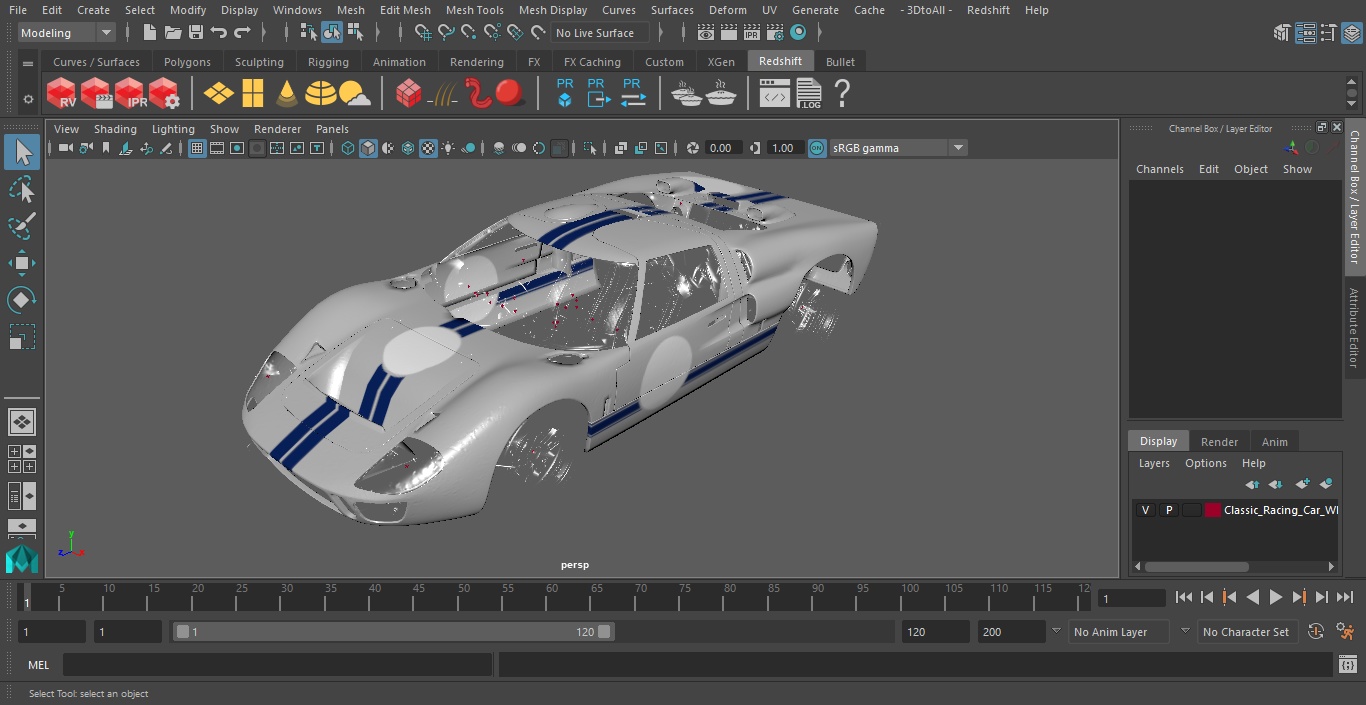
Task: Click the layer's red color swatch
Action: pyautogui.click(x=1213, y=510)
